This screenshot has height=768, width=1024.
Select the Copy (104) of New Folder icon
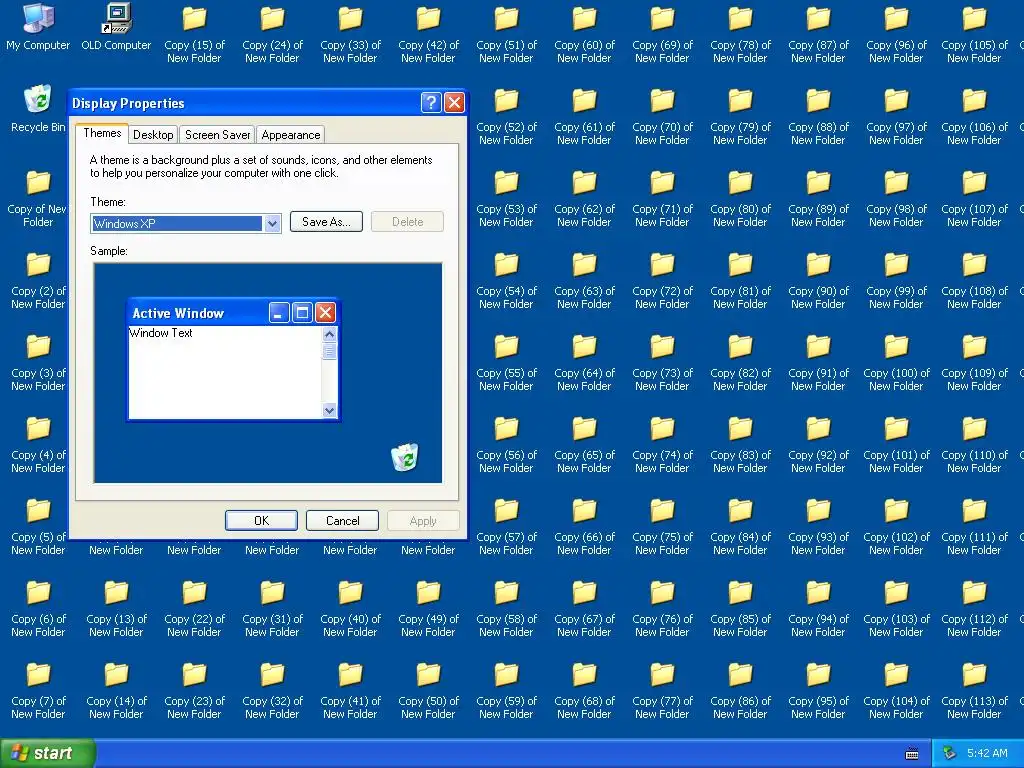tap(896, 690)
